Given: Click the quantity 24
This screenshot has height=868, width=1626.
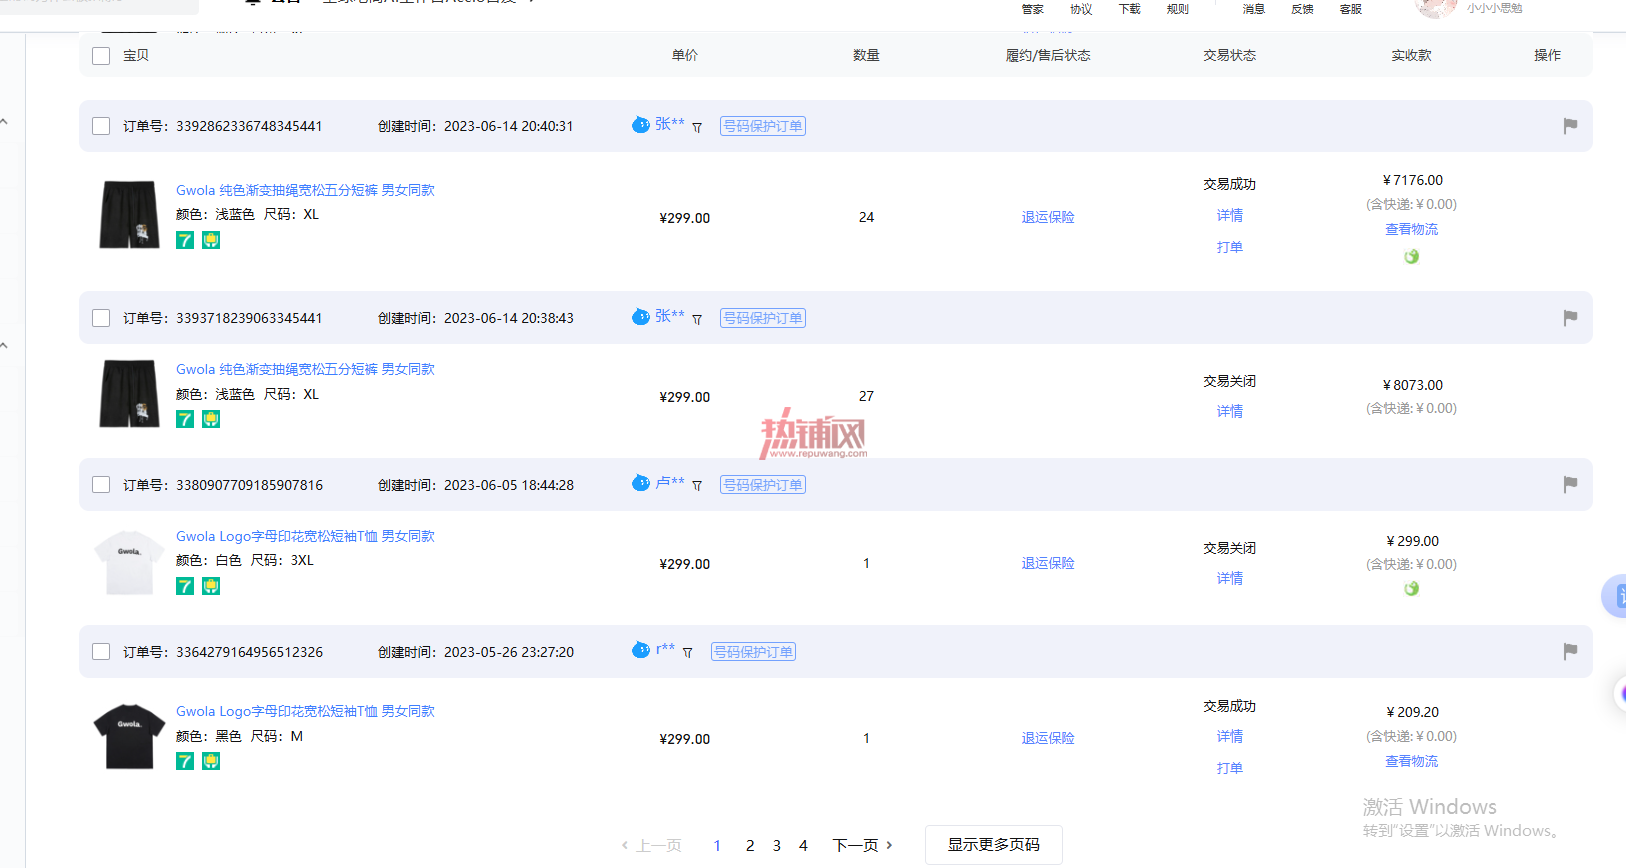Looking at the screenshot, I should point(866,217).
